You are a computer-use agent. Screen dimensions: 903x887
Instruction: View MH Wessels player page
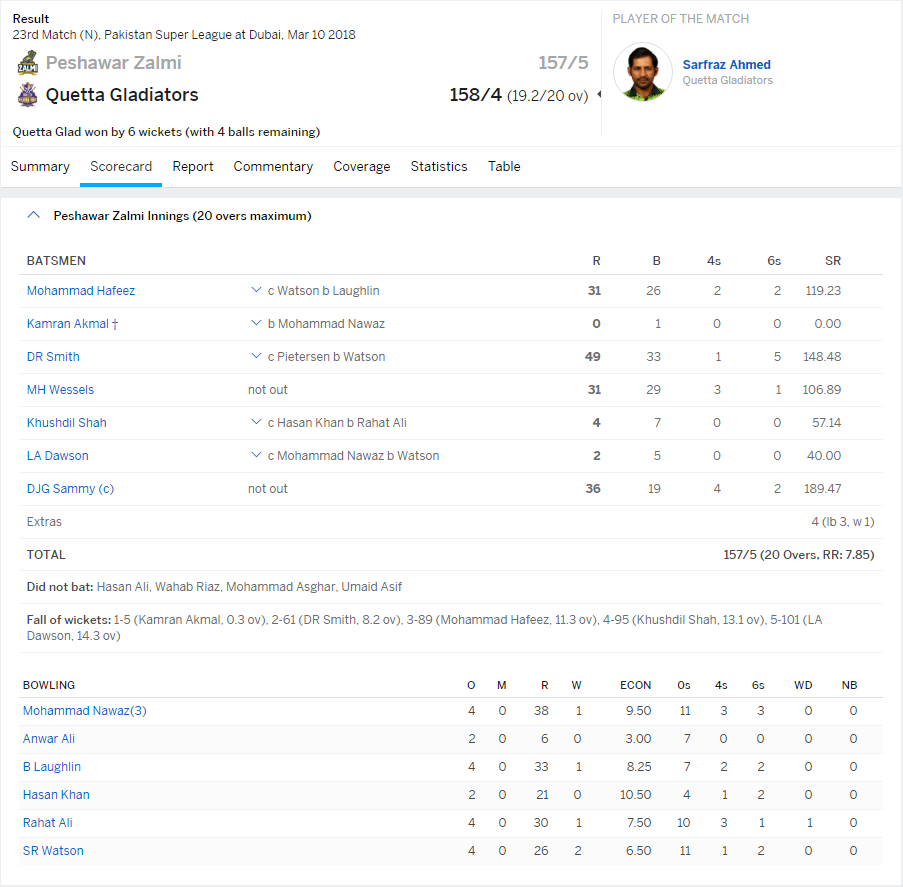tap(60, 390)
